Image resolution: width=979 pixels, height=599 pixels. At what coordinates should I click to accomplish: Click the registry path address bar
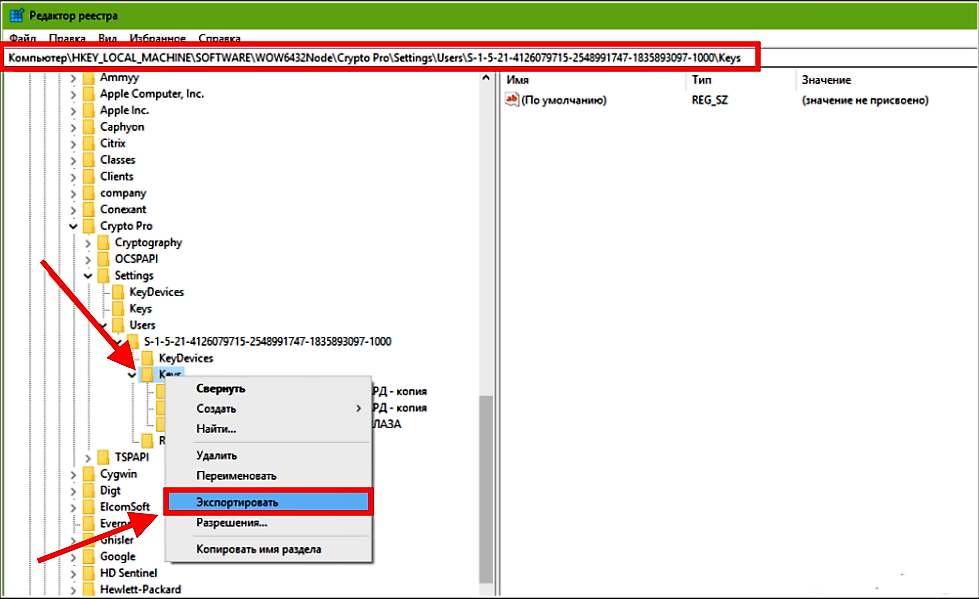[380, 59]
